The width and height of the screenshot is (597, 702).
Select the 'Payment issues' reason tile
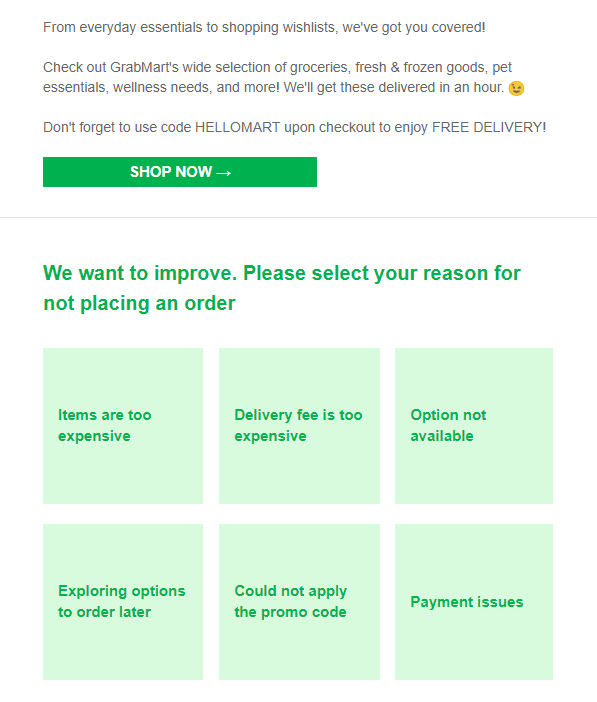tap(474, 602)
